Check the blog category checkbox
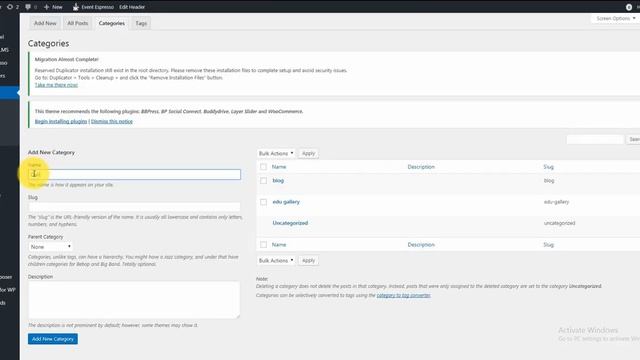Image resolution: width=640 pixels, height=360 pixels. click(x=263, y=180)
